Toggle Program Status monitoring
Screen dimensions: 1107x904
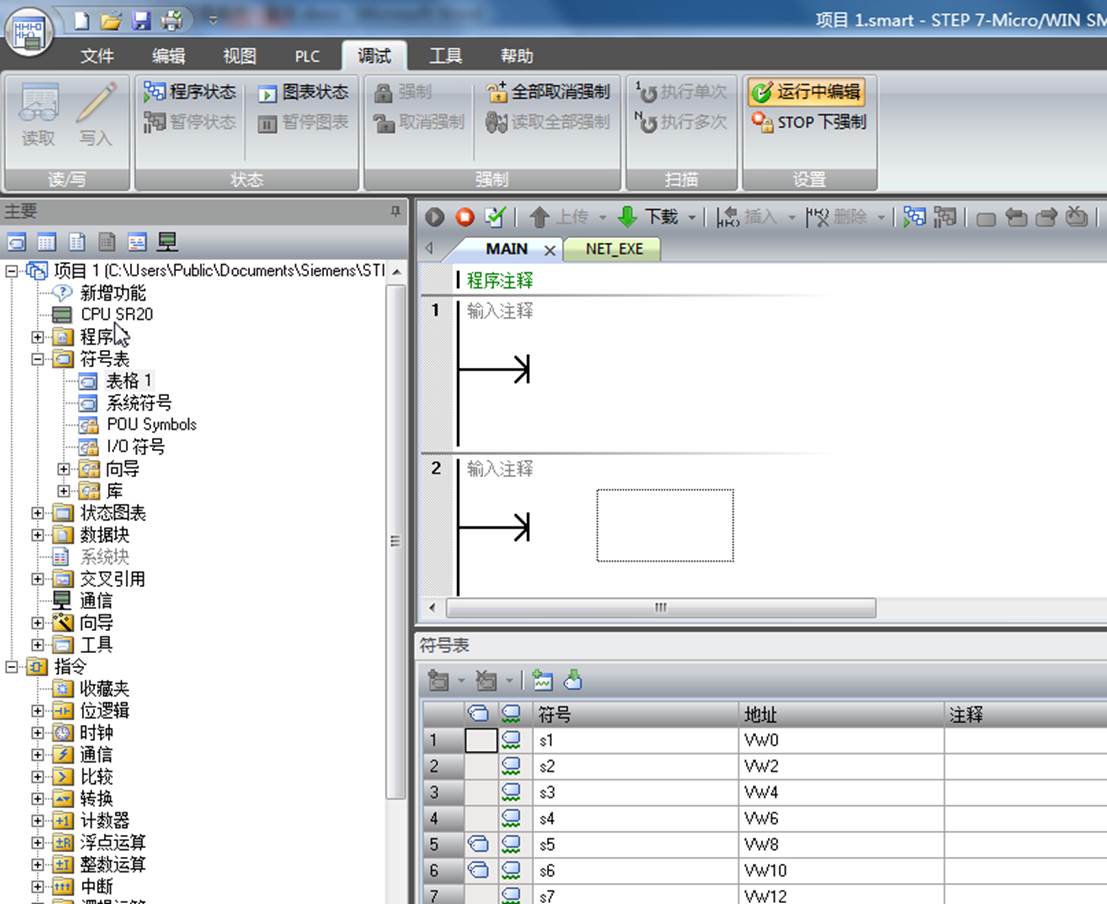click(189, 92)
